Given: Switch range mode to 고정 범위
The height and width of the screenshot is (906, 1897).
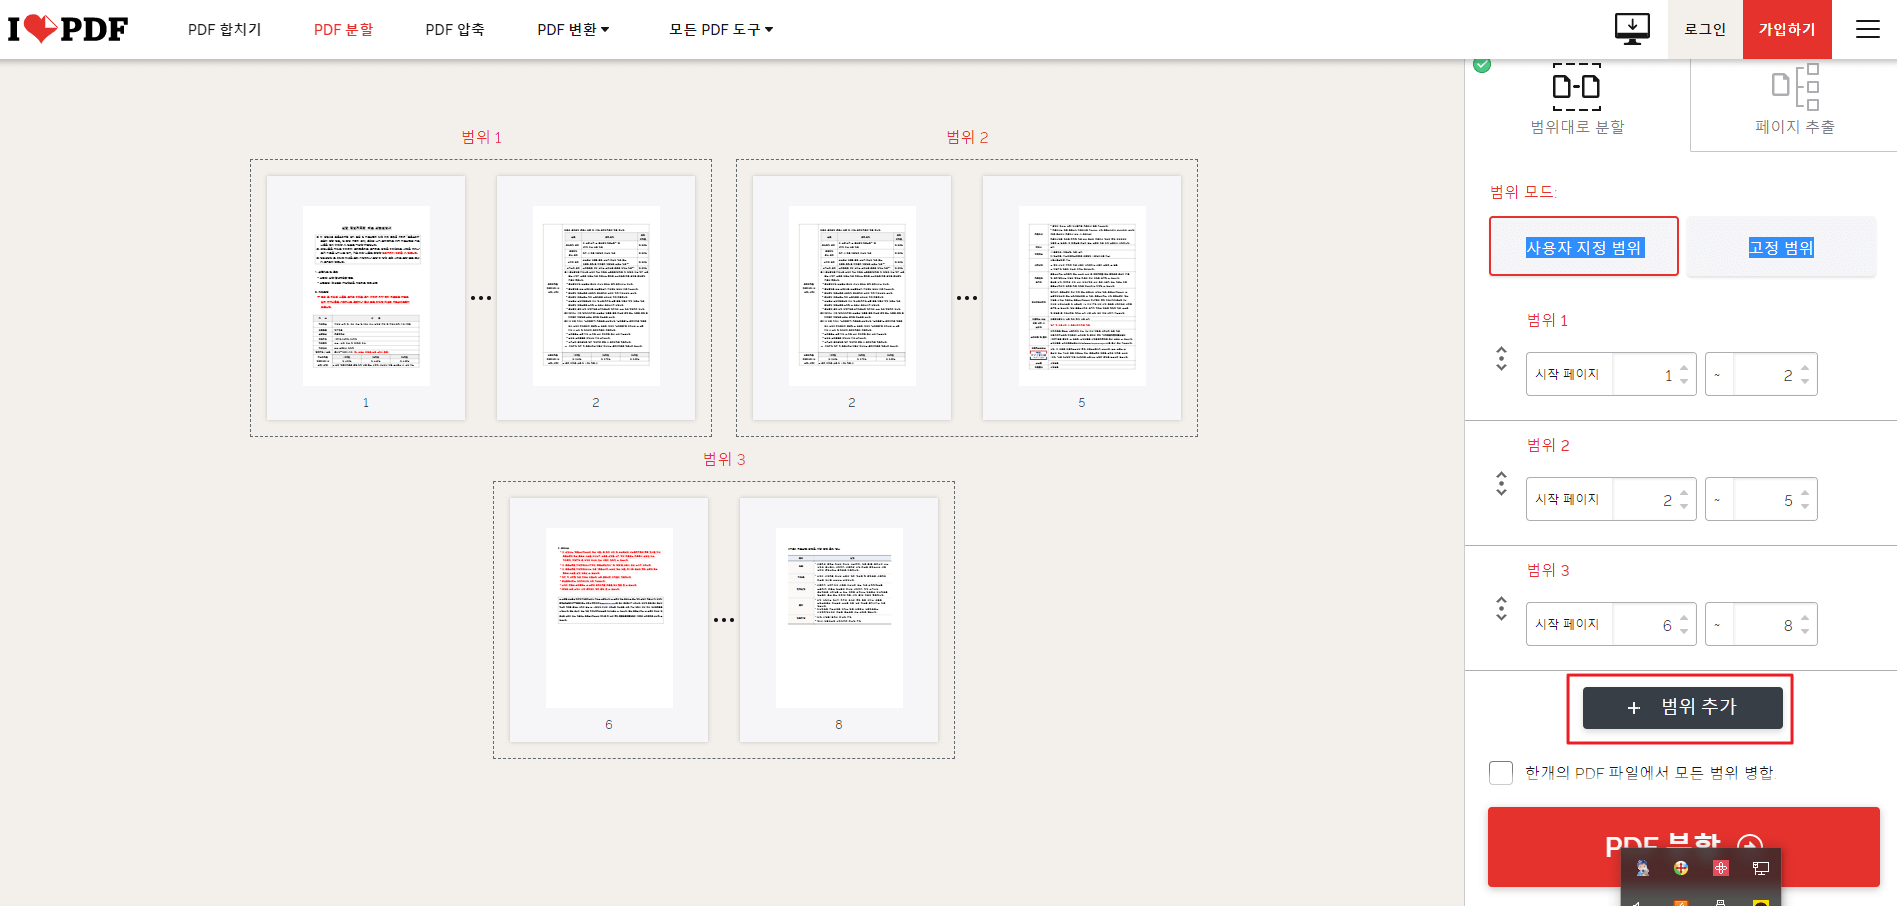Looking at the screenshot, I should point(1780,247).
